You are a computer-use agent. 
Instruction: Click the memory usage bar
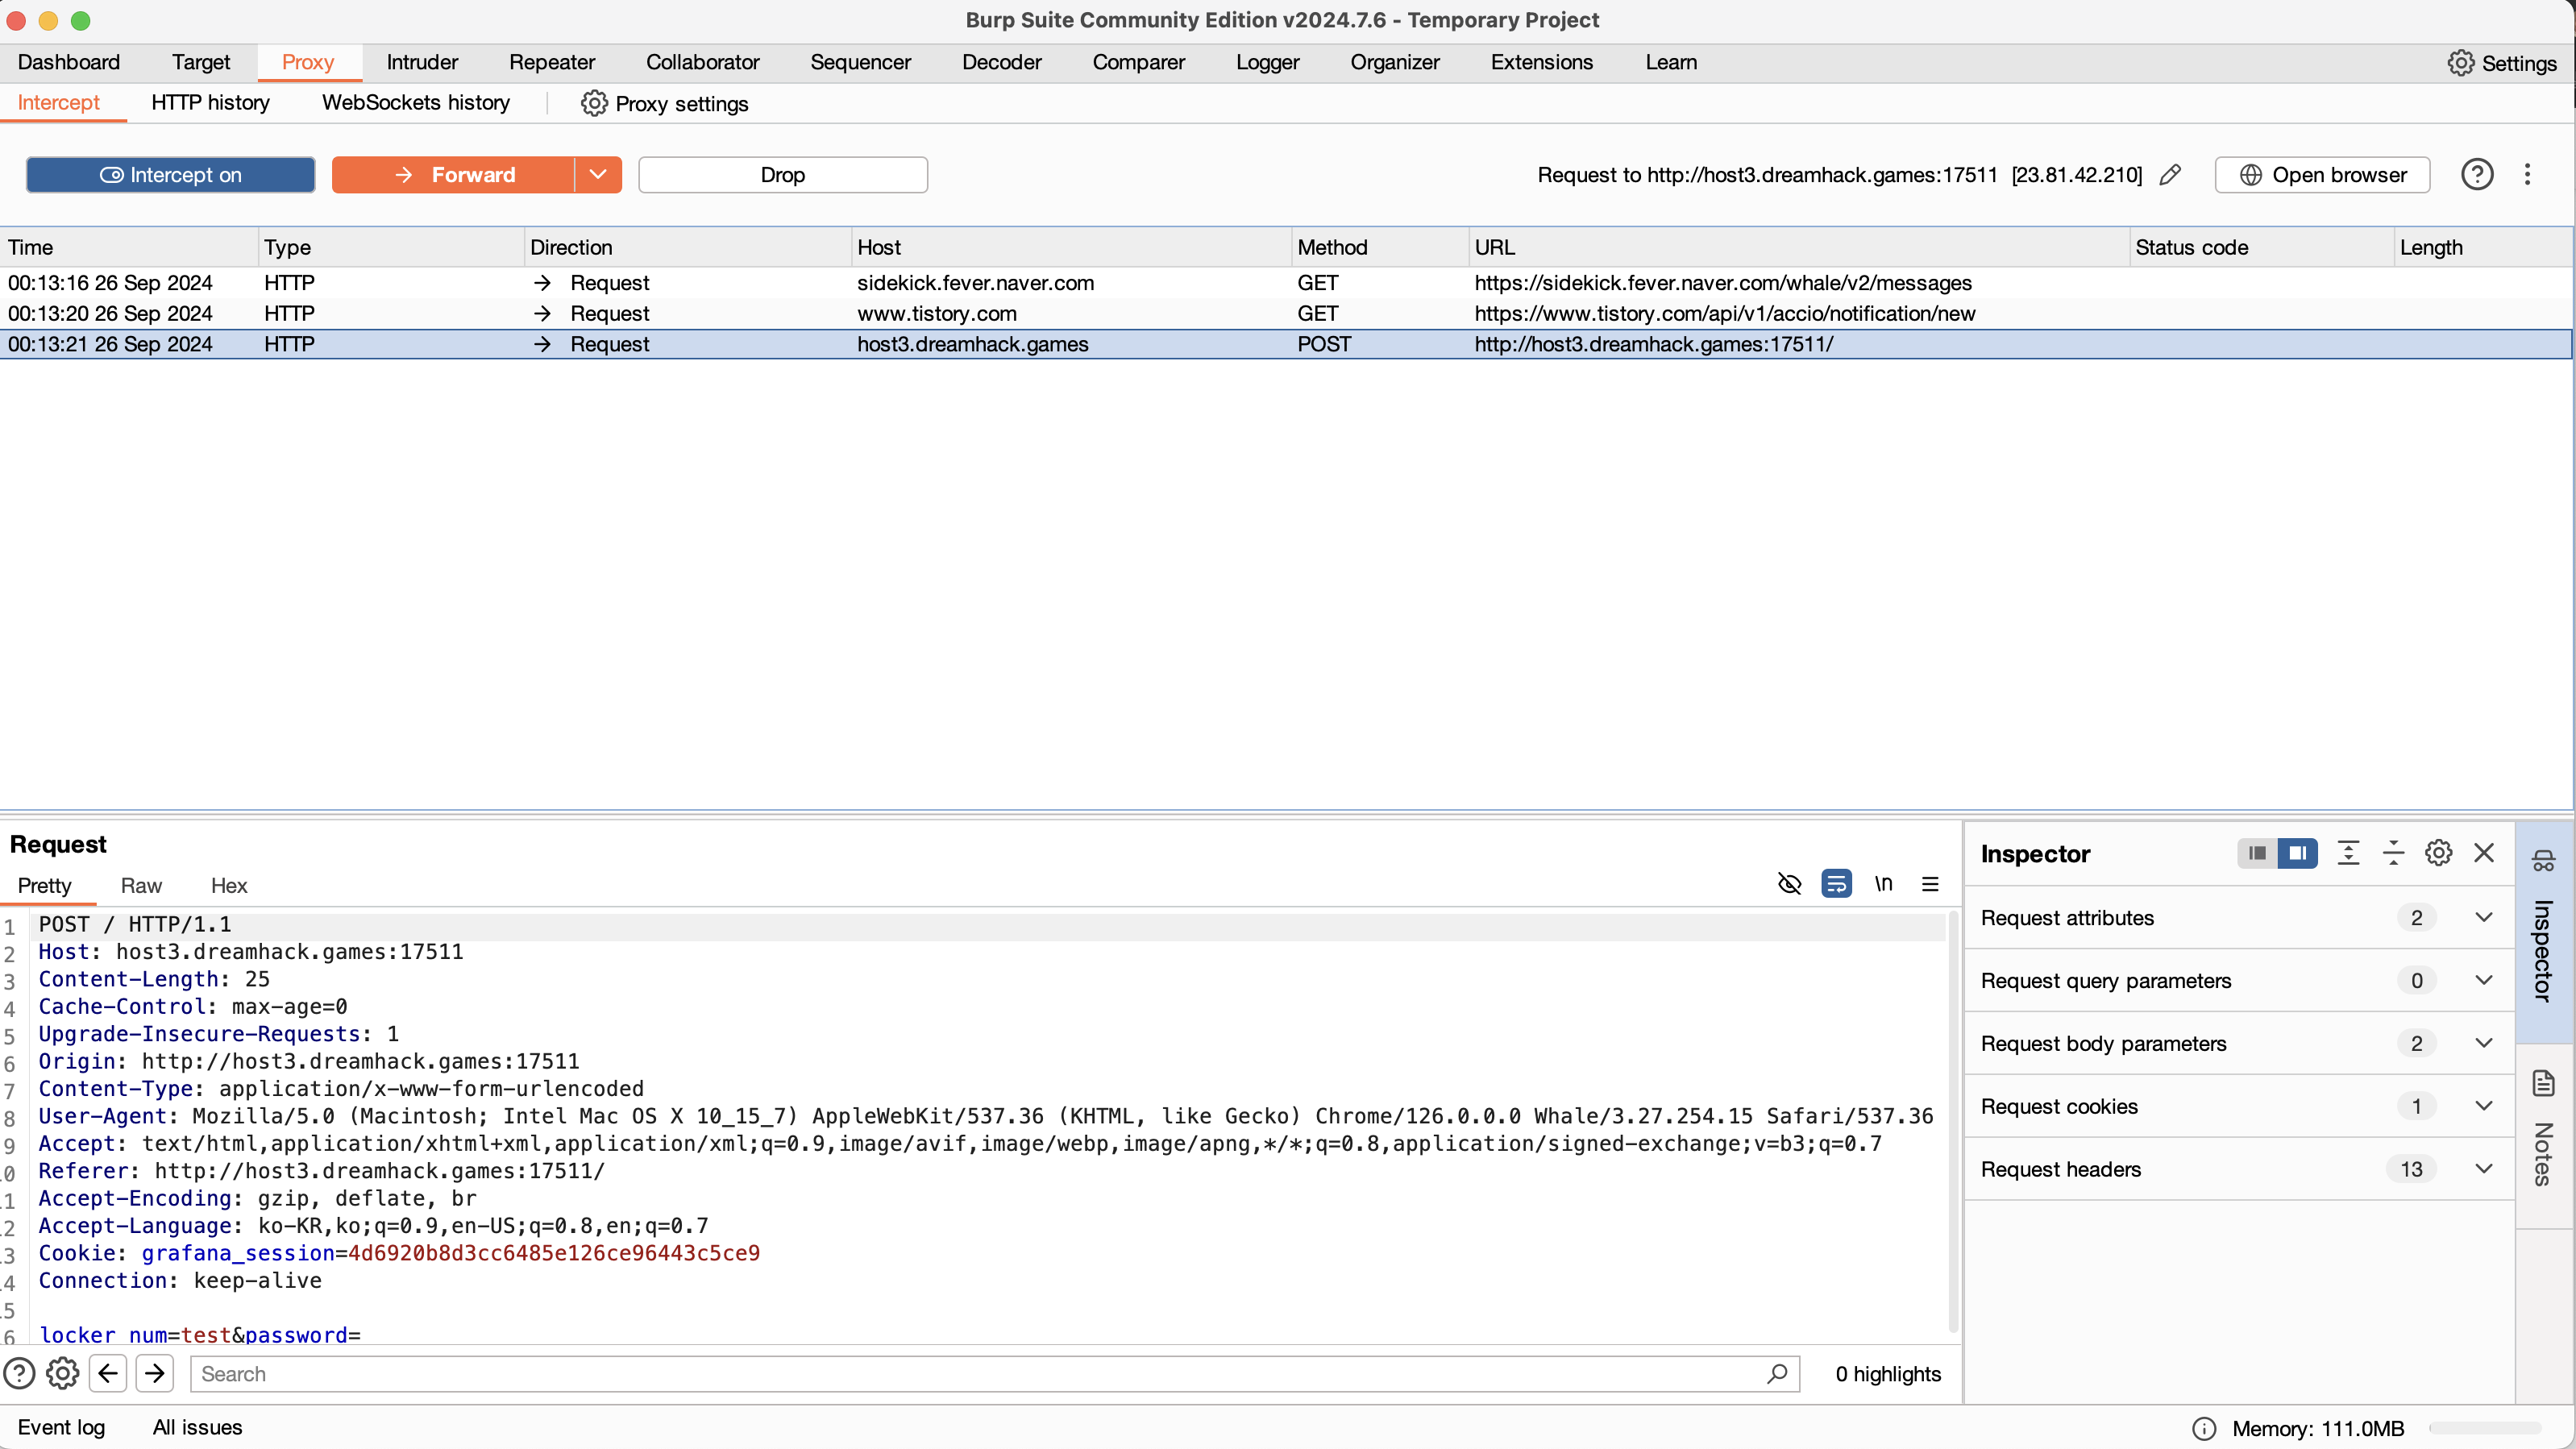tap(2485, 1428)
